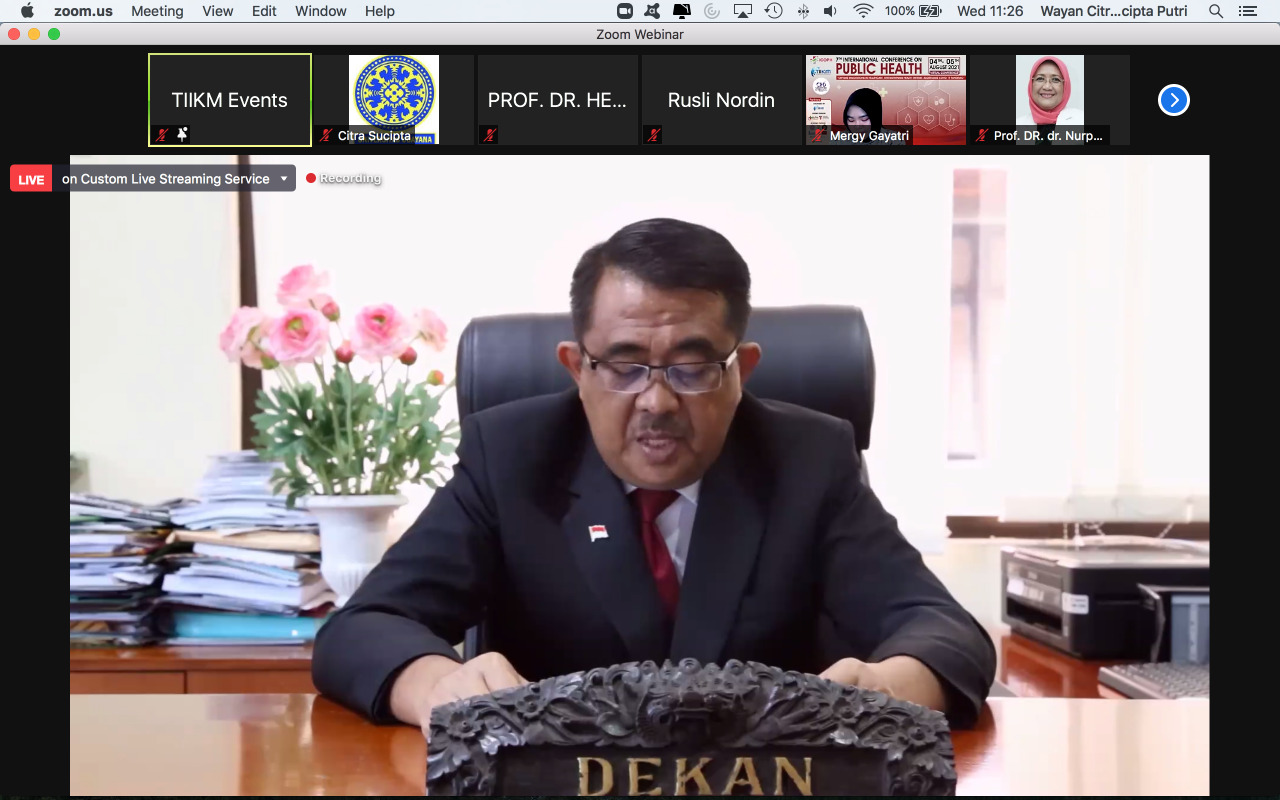Select the TIIKM Events video thumbnail
The image size is (1280, 800).
pyautogui.click(x=230, y=100)
